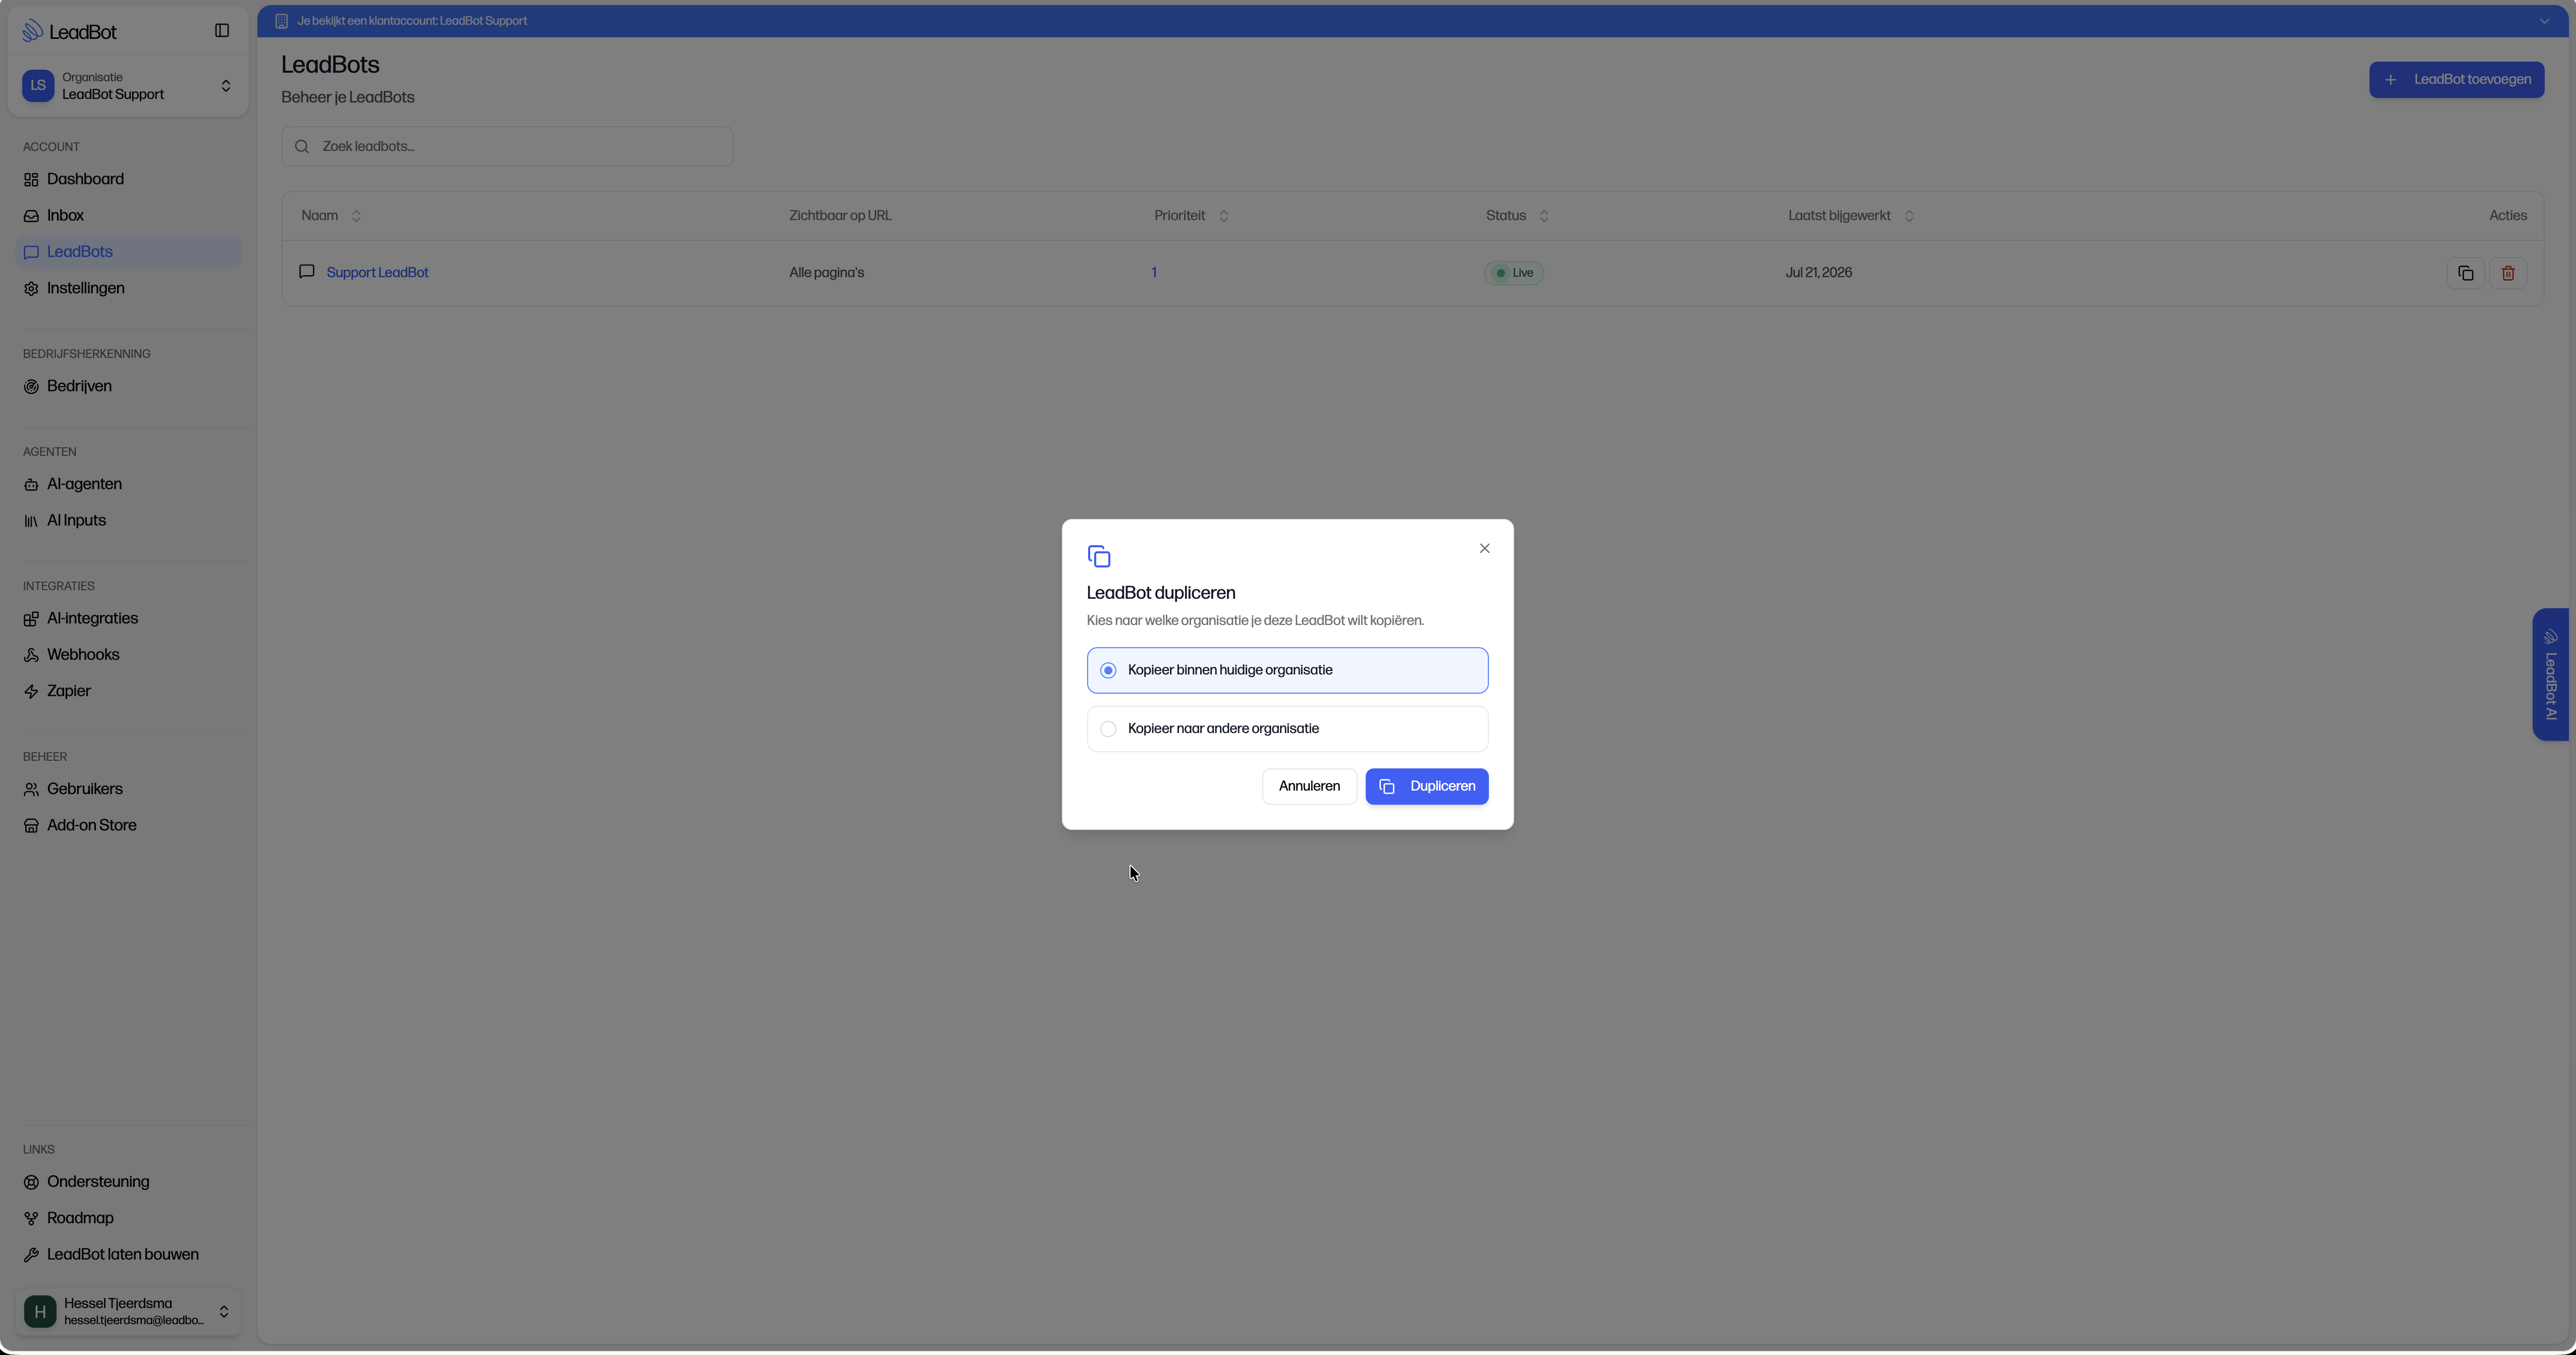Viewport: 2576px width, 1355px height.
Task: Open the Support LeadBot link
Action: click(377, 273)
